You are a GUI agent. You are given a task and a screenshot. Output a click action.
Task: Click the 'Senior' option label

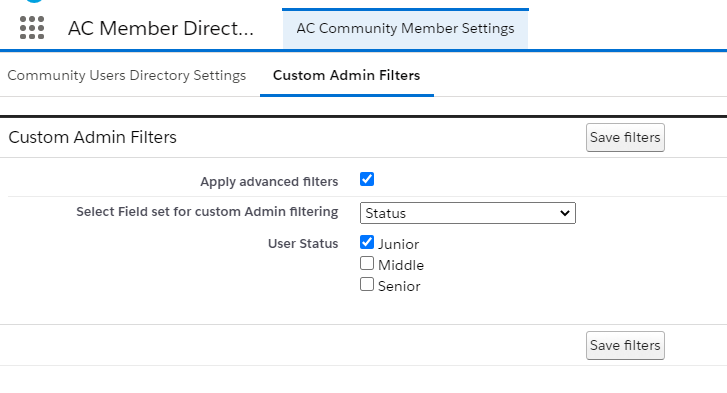point(399,286)
